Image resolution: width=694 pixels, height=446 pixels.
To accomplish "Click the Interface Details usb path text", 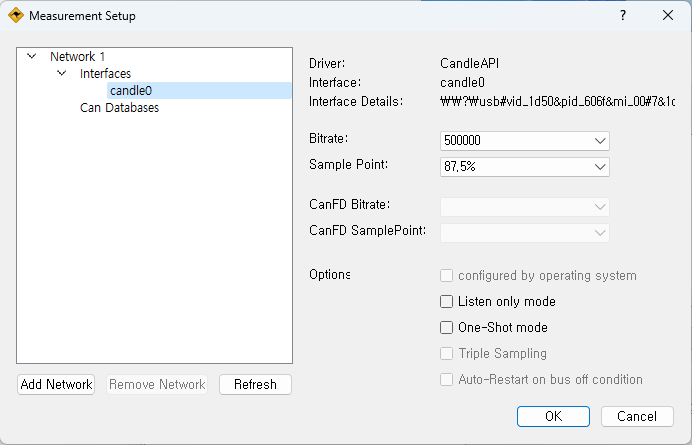I will pyautogui.click(x=557, y=102).
